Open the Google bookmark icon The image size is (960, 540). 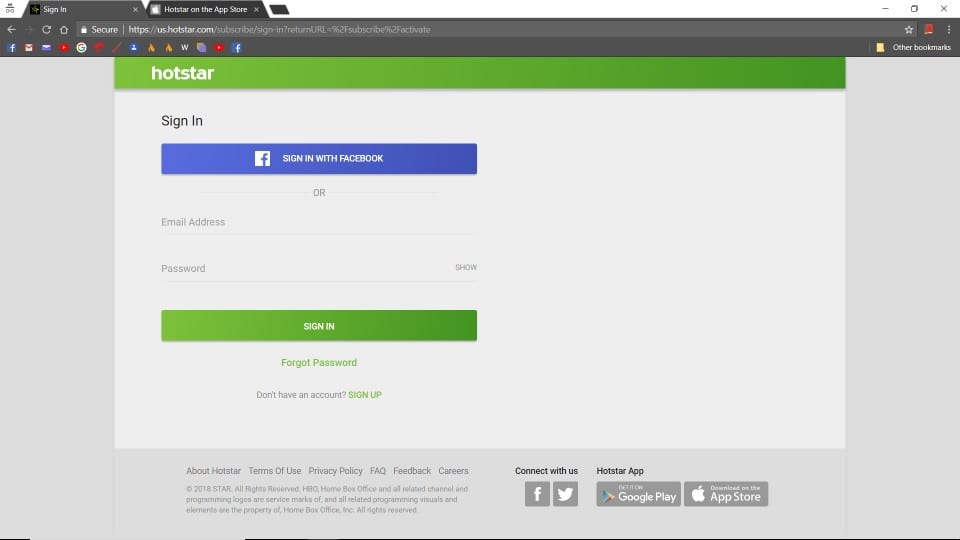coord(81,47)
